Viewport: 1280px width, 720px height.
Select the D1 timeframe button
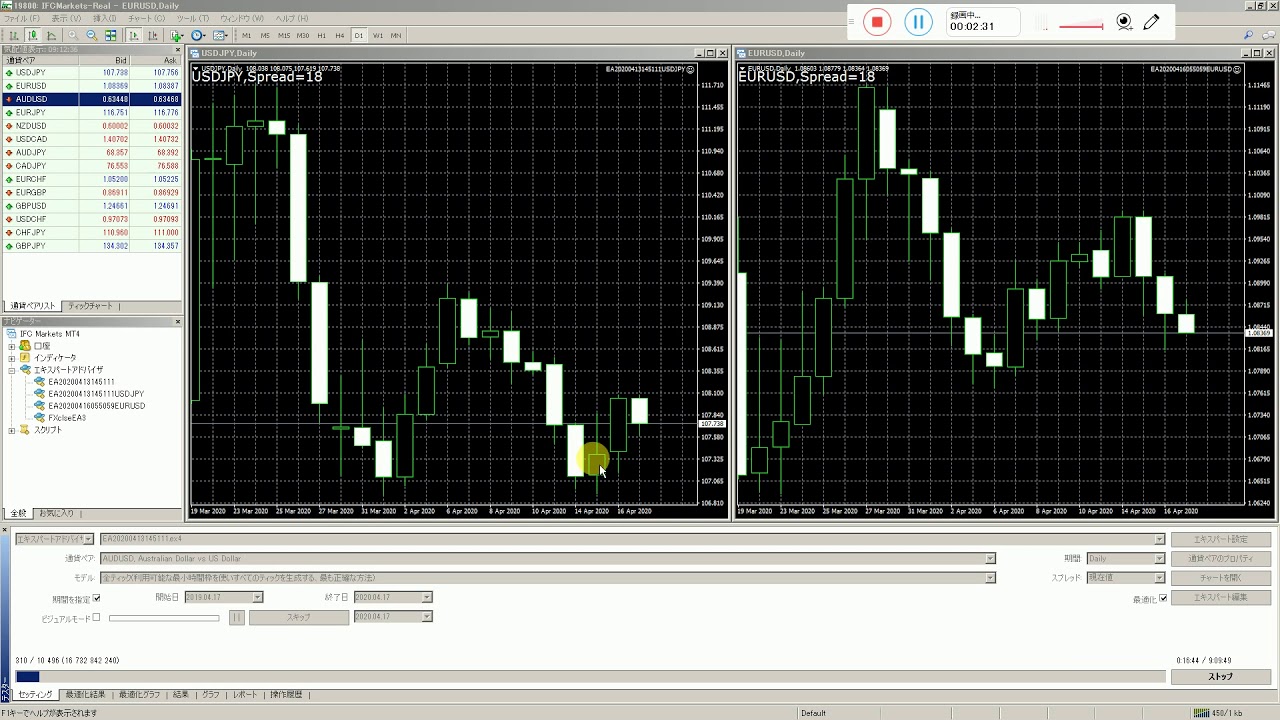pyautogui.click(x=359, y=35)
